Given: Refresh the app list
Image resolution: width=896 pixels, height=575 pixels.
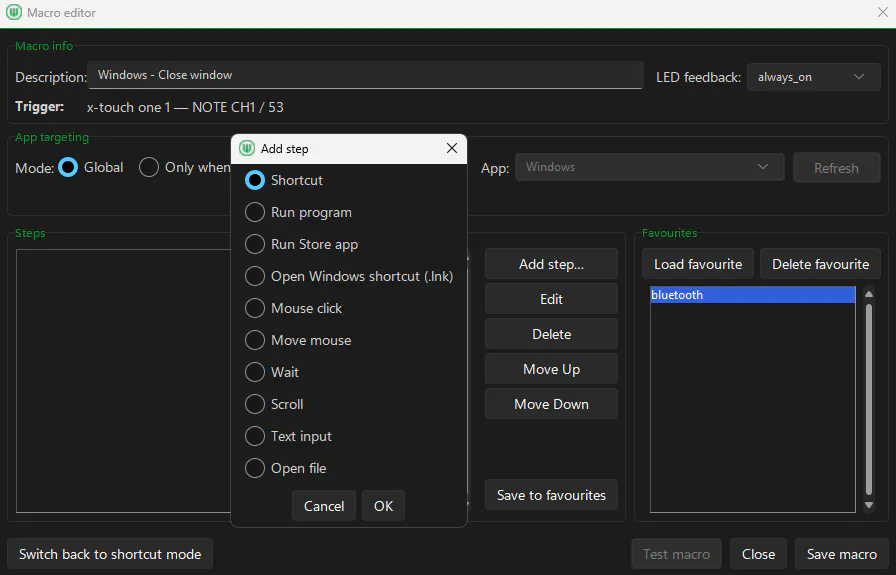Looking at the screenshot, I should pyautogui.click(x=837, y=168).
